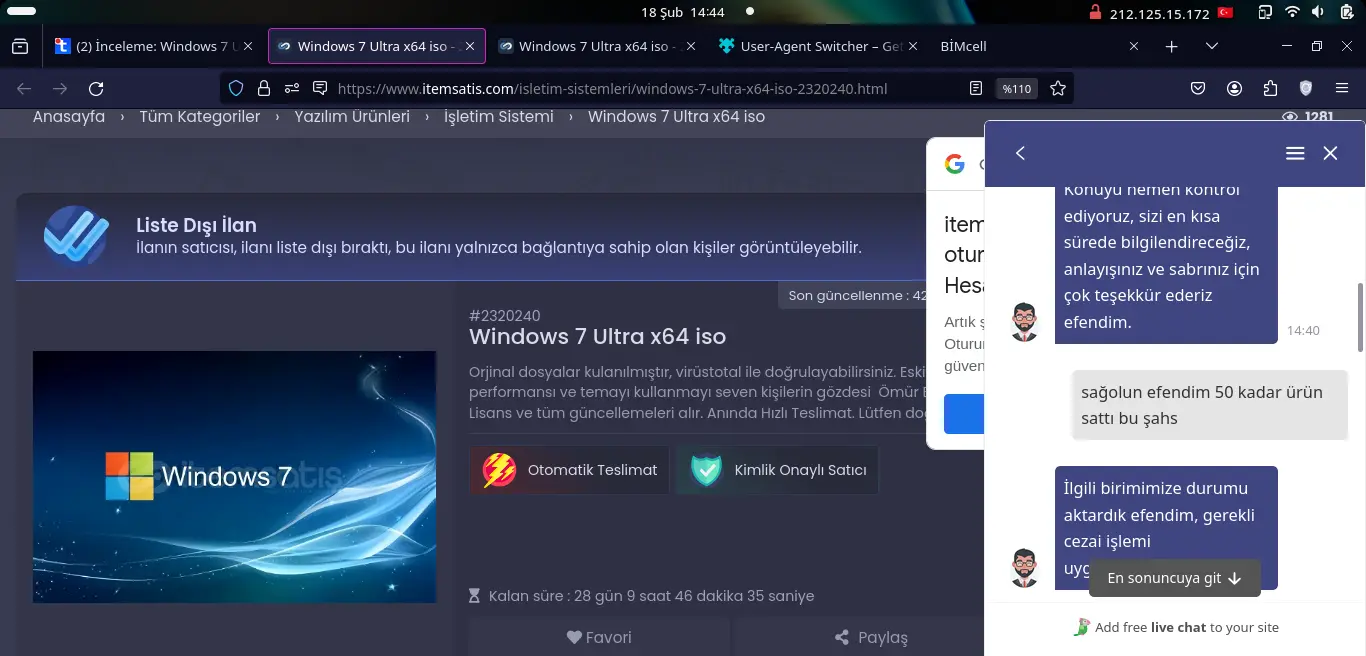Image resolution: width=1366 pixels, height=656 pixels.
Task: Open the Windows 7 product image
Action: pyautogui.click(x=234, y=477)
